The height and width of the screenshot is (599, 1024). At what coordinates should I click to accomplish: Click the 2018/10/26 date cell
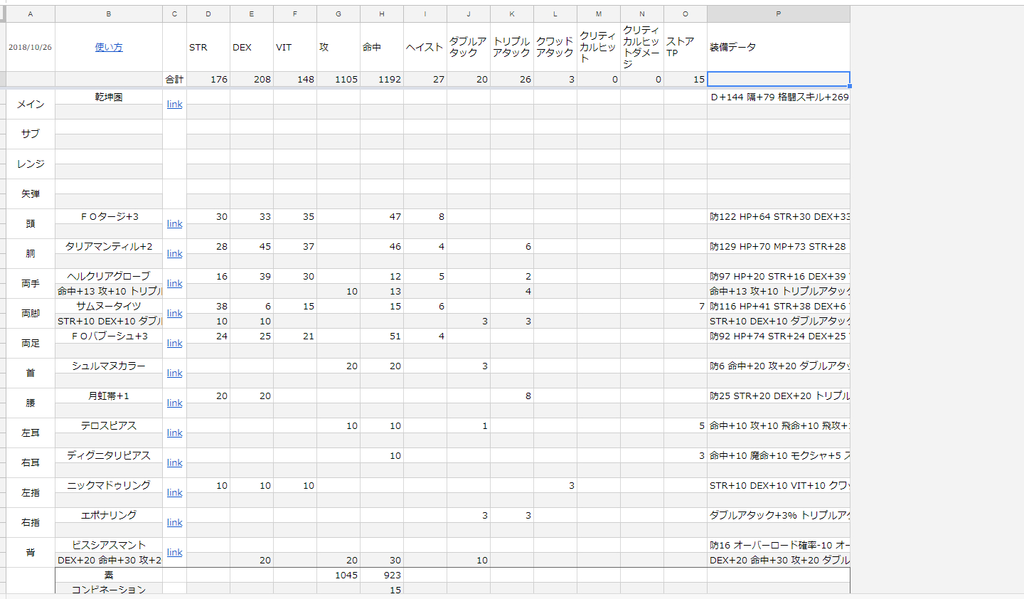click(x=30, y=47)
